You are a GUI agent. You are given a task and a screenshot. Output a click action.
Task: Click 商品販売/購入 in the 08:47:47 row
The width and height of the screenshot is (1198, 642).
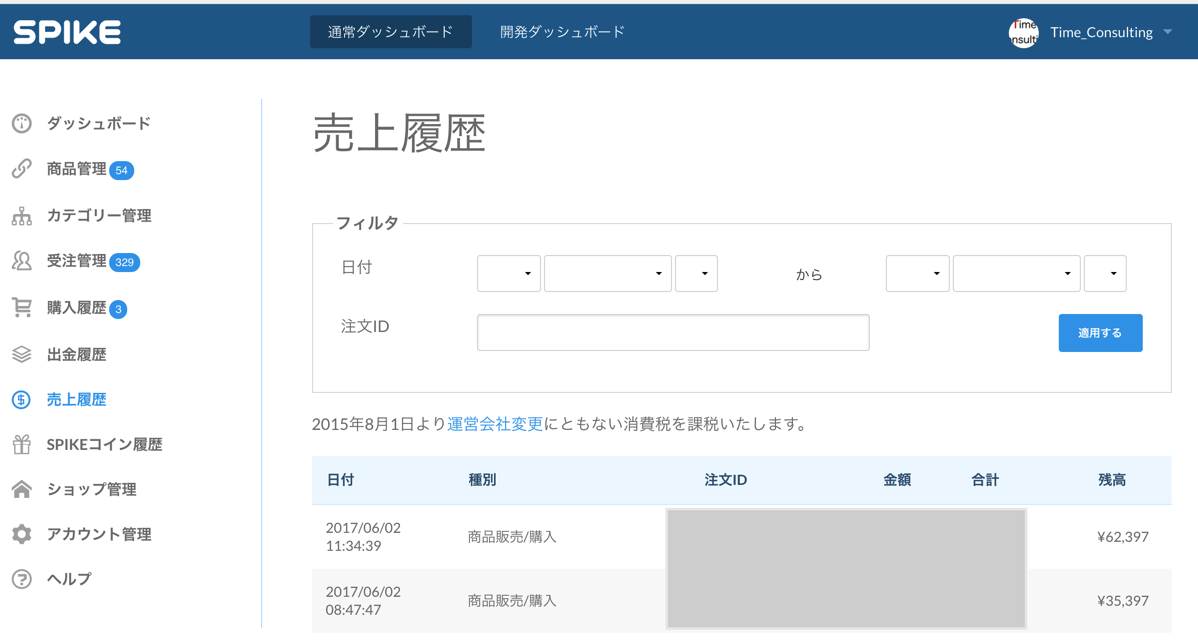click(512, 601)
